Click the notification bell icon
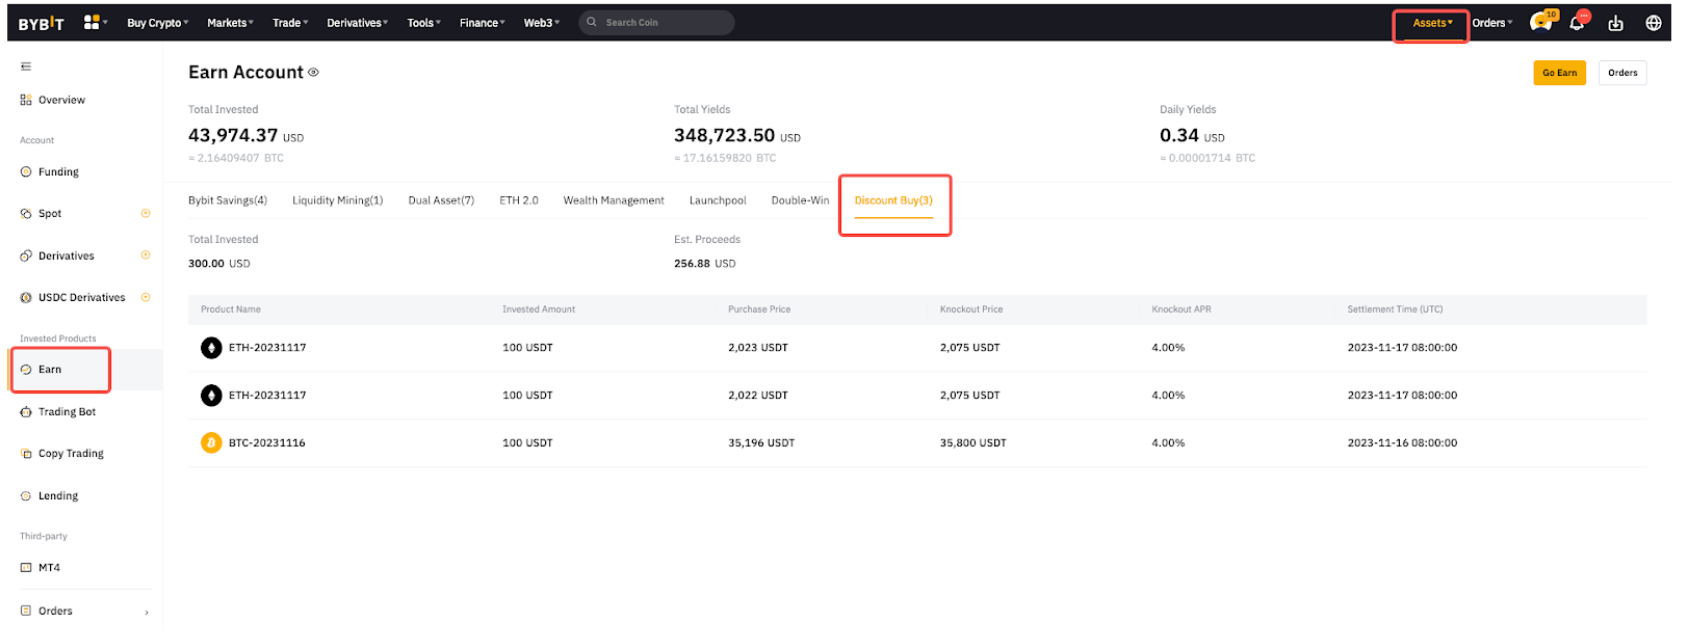This screenshot has width=1682, height=644. point(1577,23)
